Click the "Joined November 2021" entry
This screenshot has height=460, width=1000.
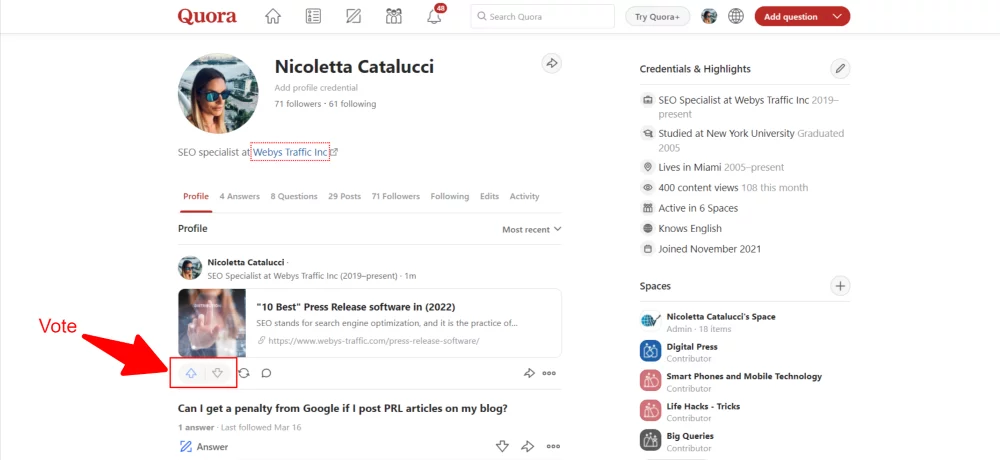(710, 249)
